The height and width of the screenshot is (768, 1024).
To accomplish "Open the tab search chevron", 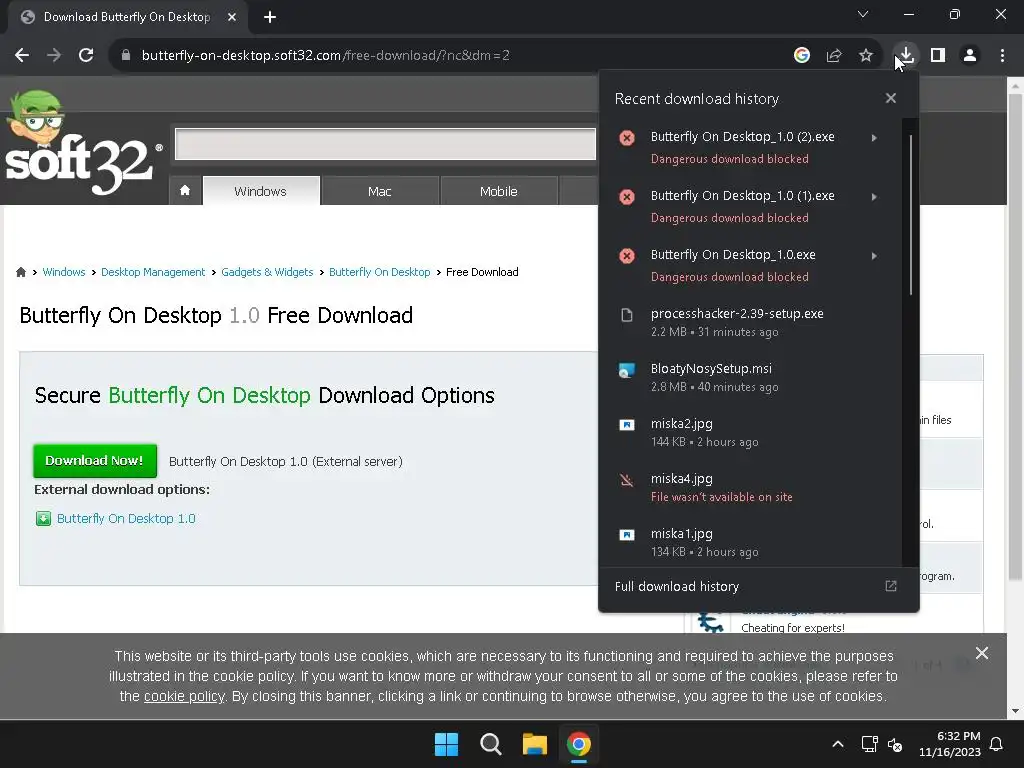I will (863, 14).
